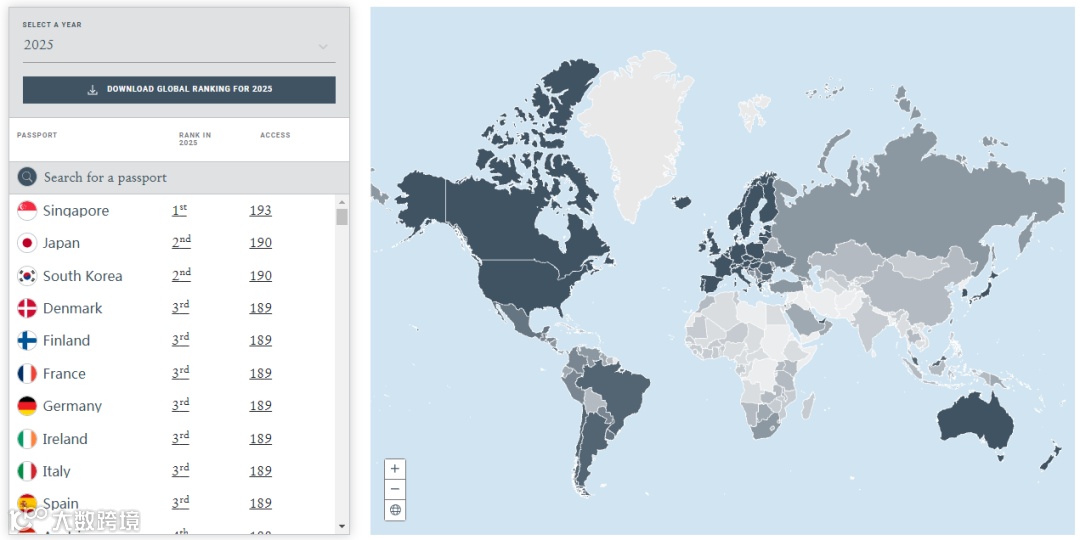This screenshot has height=540, width=1080.
Task: Select the Germany passport name
Action: 72,406
